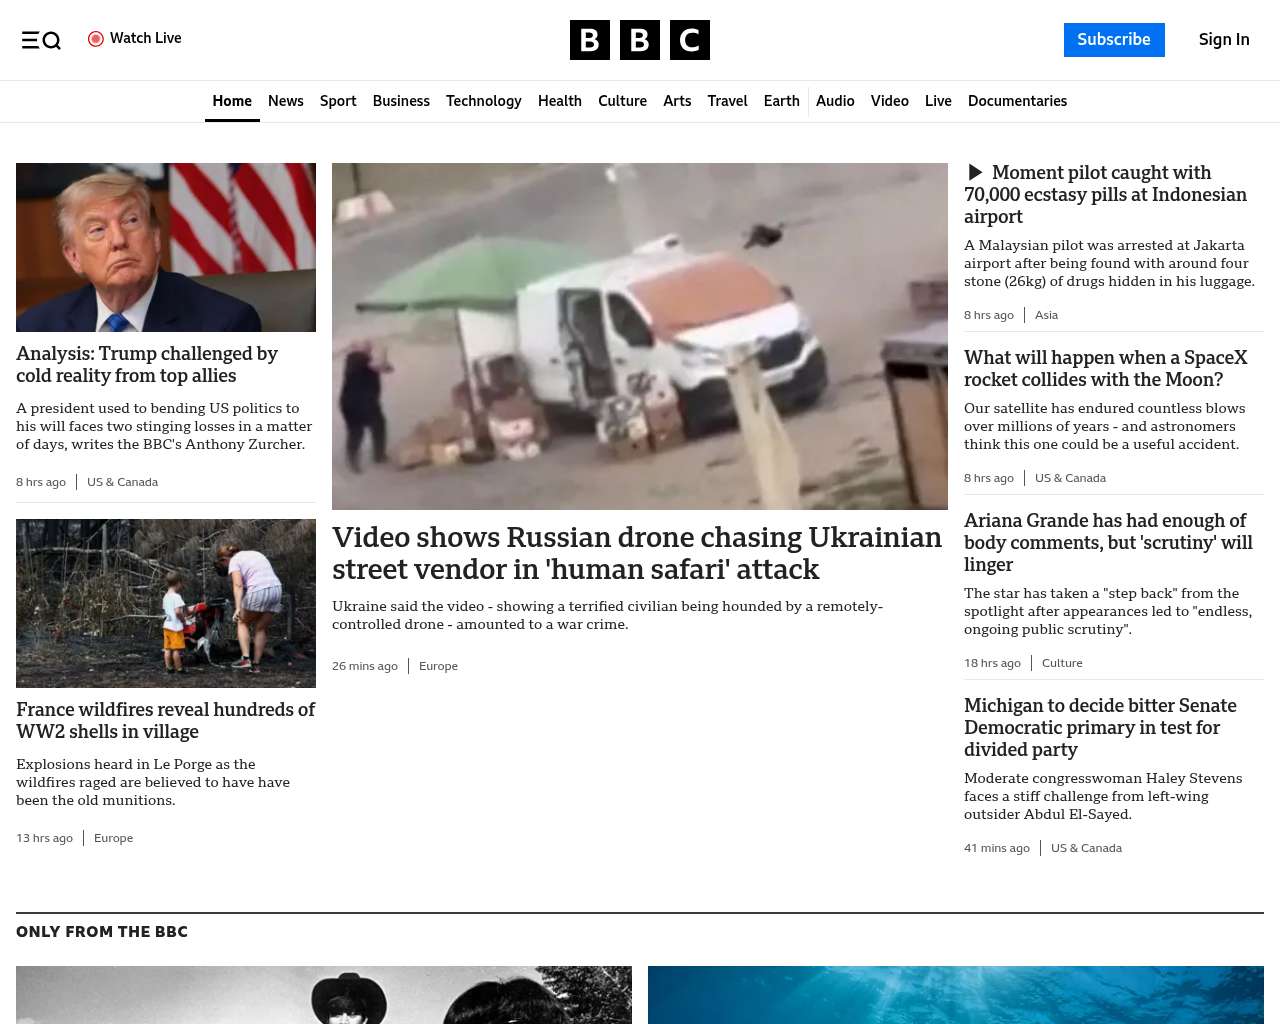Click the Trump analysis summary about Anthony Zurcher
The width and height of the screenshot is (1280, 1024).
(x=164, y=426)
